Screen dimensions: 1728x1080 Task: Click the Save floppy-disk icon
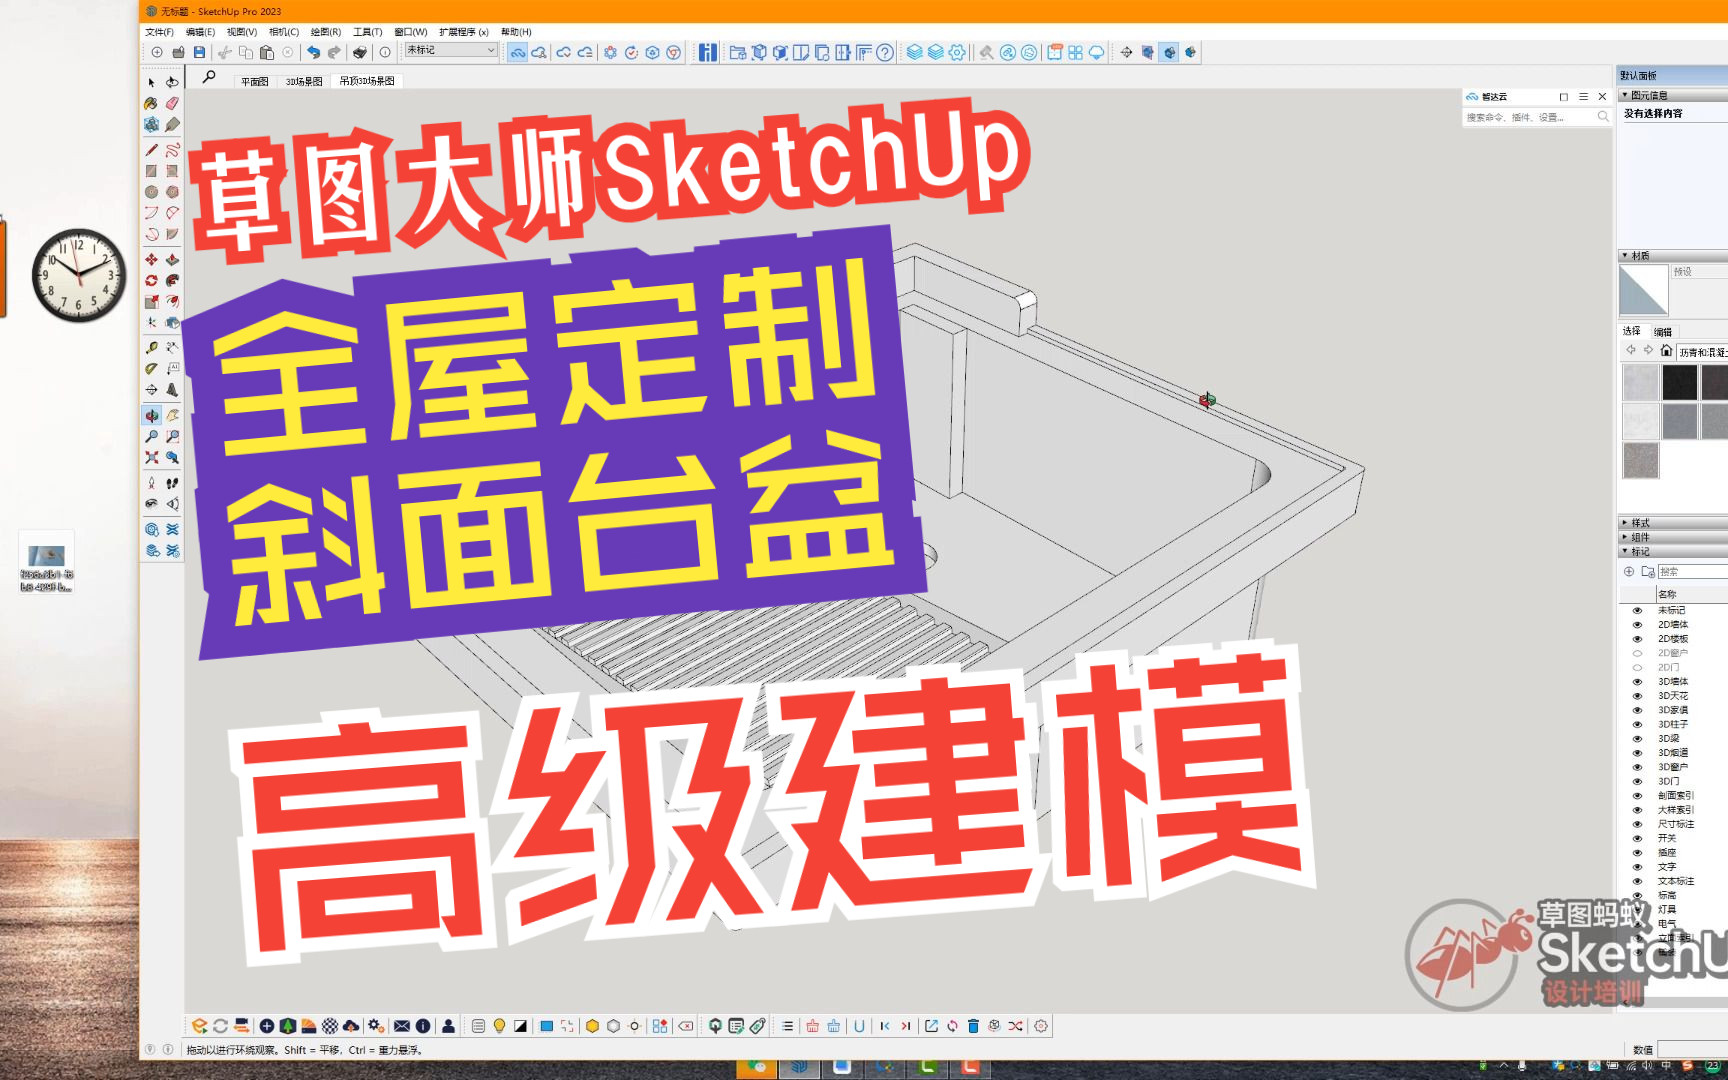pyautogui.click(x=199, y=52)
